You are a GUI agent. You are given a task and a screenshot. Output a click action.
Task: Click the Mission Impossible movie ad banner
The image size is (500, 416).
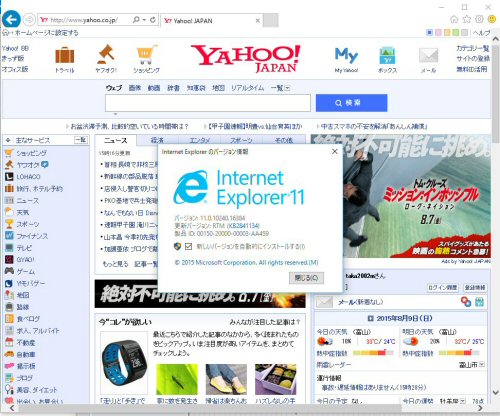(401, 196)
